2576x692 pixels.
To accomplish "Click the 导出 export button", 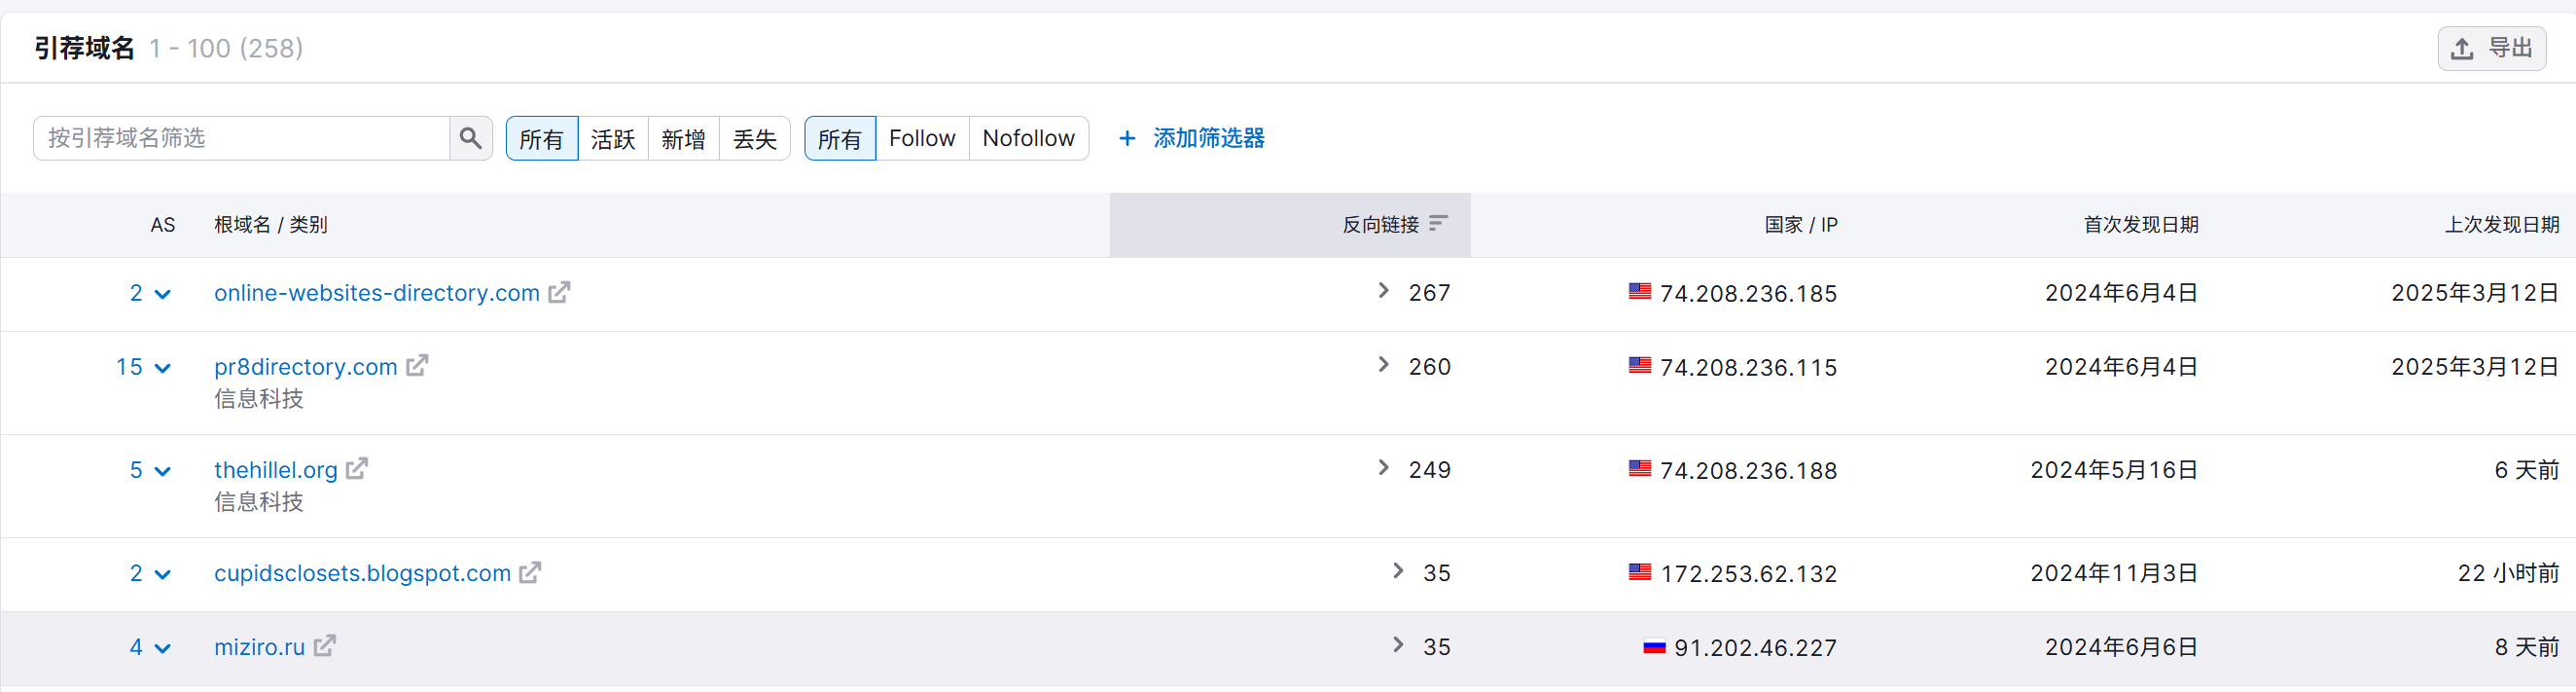I will click(x=2491, y=48).
